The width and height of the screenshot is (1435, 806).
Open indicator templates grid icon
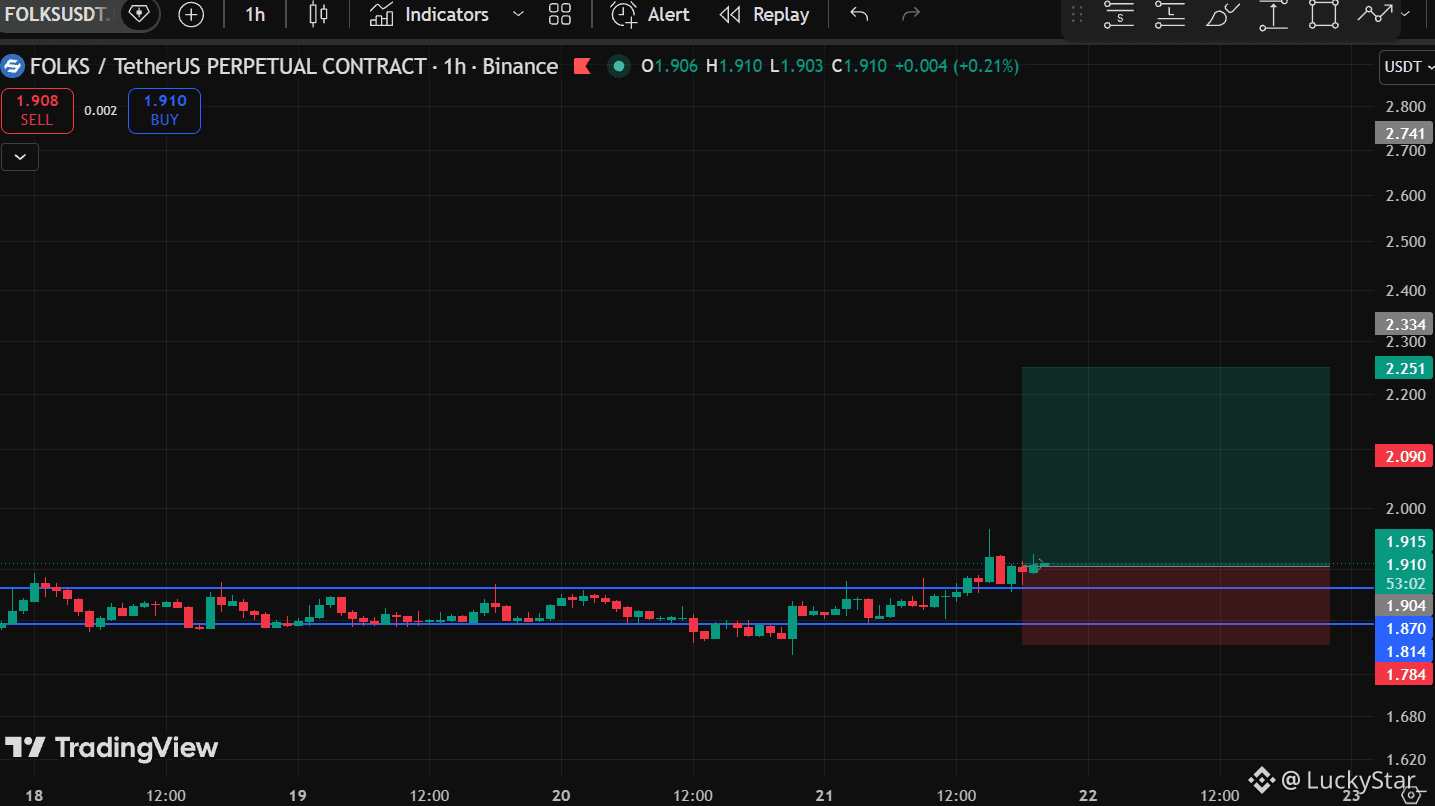(x=560, y=14)
